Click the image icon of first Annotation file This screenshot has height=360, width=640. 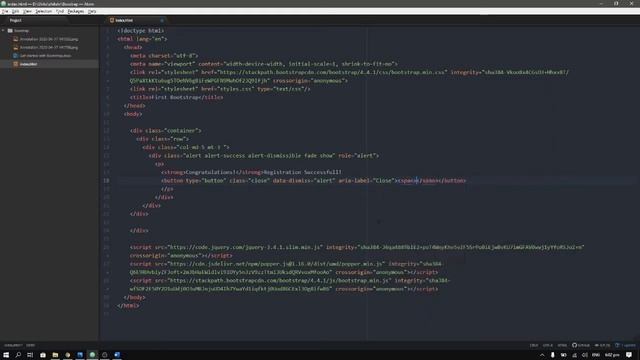pos(16,39)
